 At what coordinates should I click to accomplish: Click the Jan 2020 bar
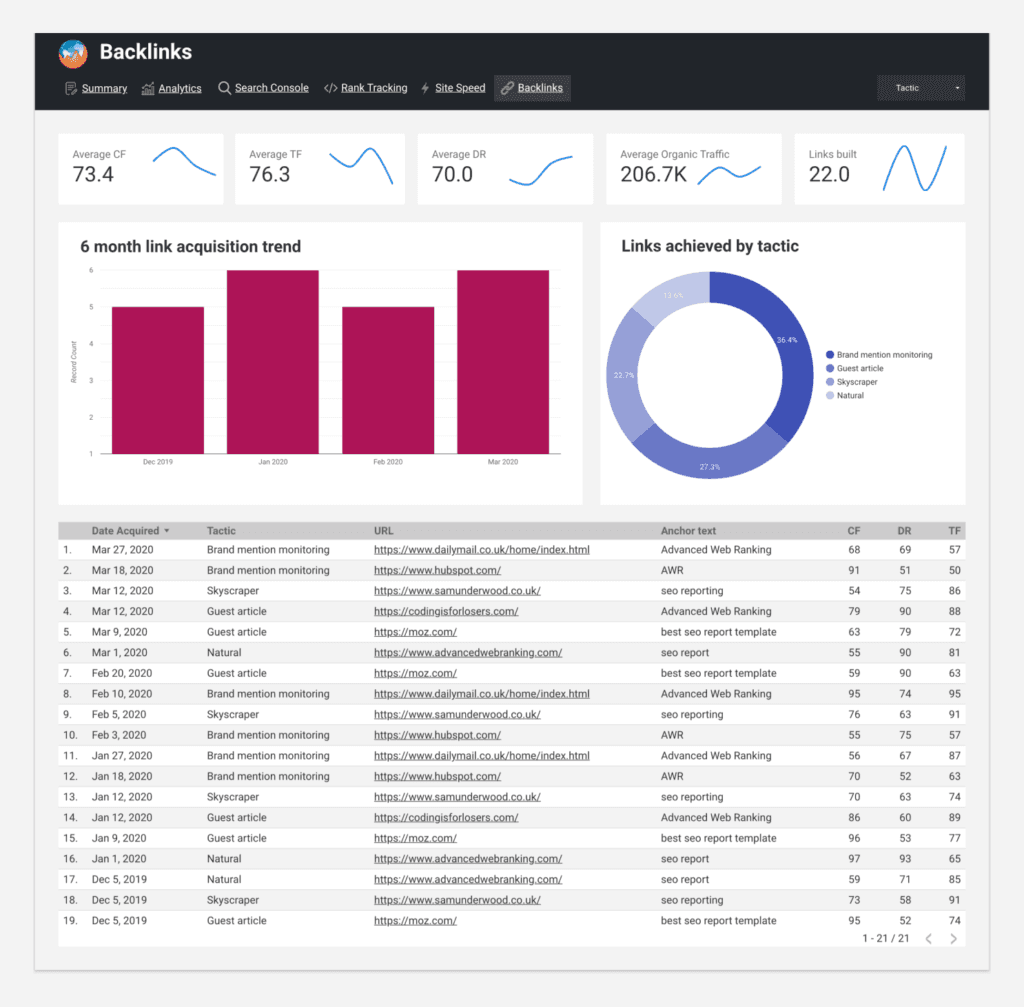tap(273, 362)
